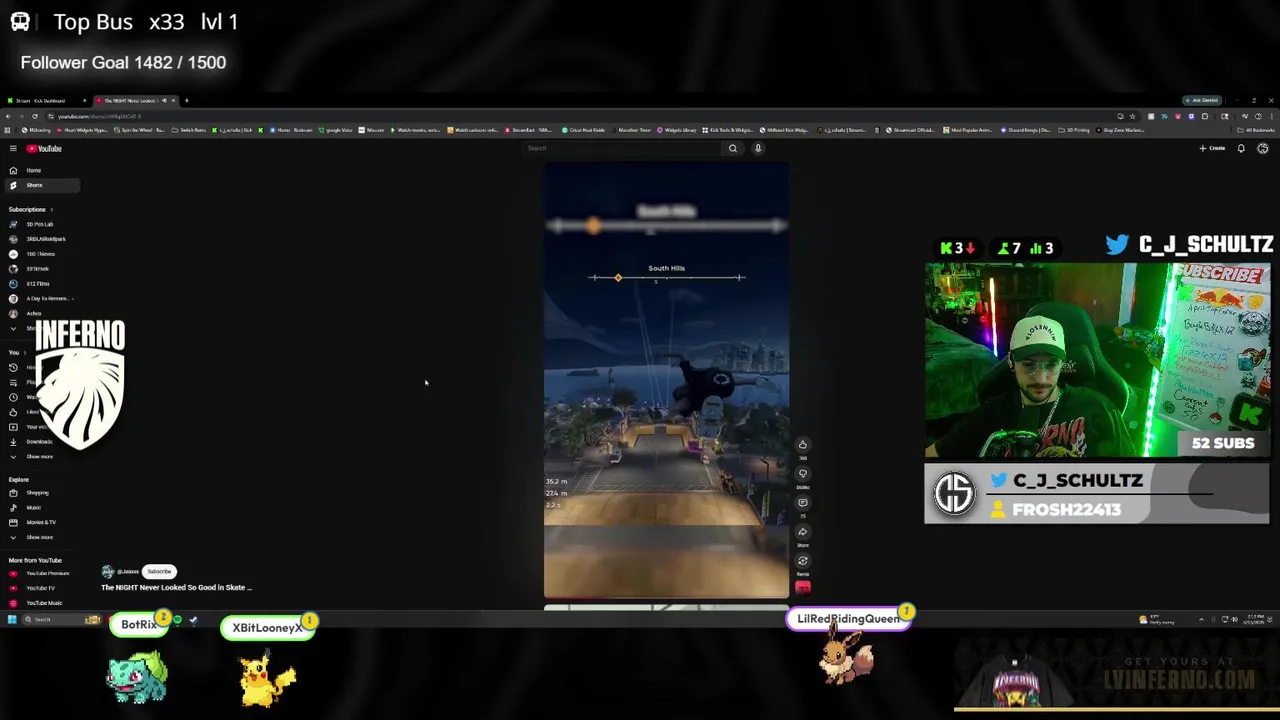The width and height of the screenshot is (1280, 720).
Task: Click the Watch later icon
Action: (13, 397)
